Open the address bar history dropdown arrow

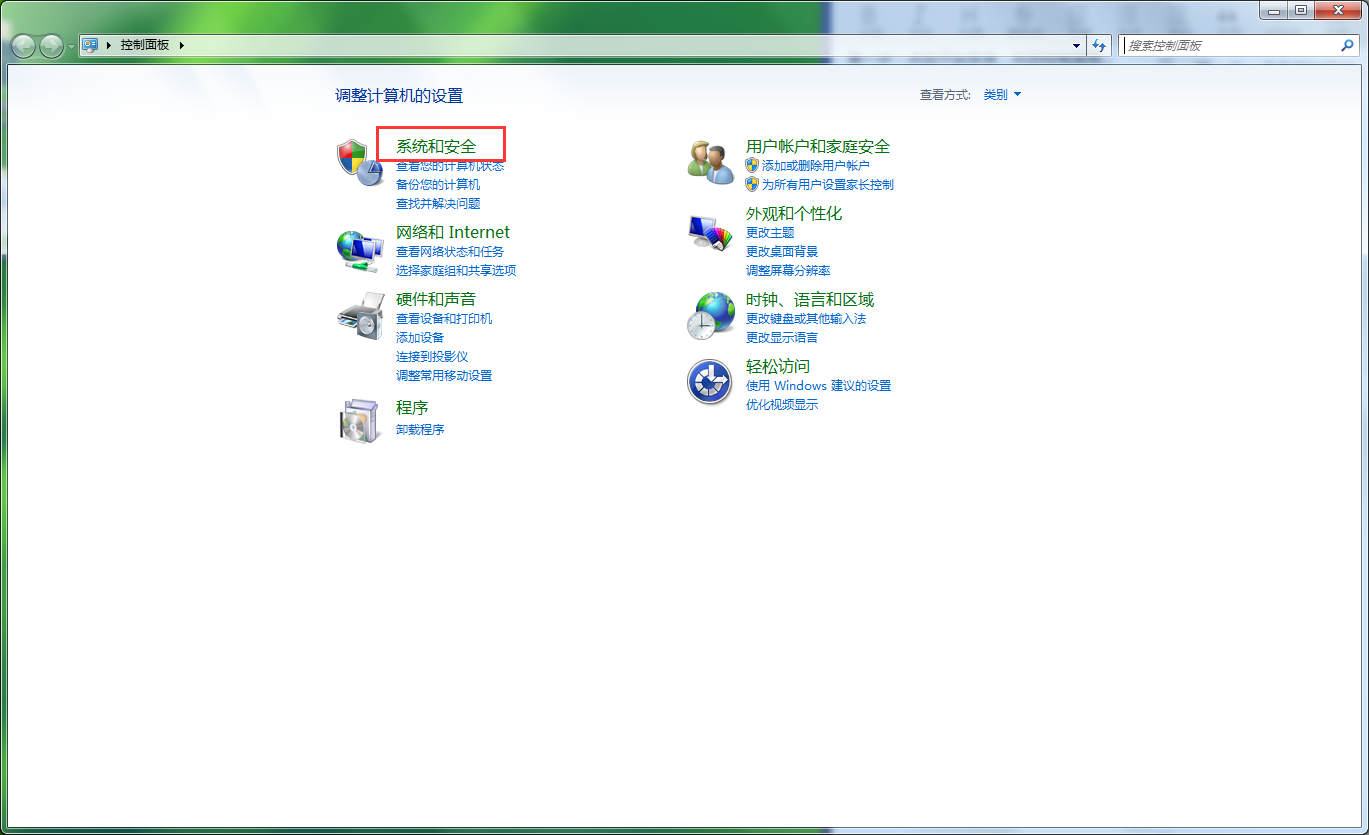1076,45
